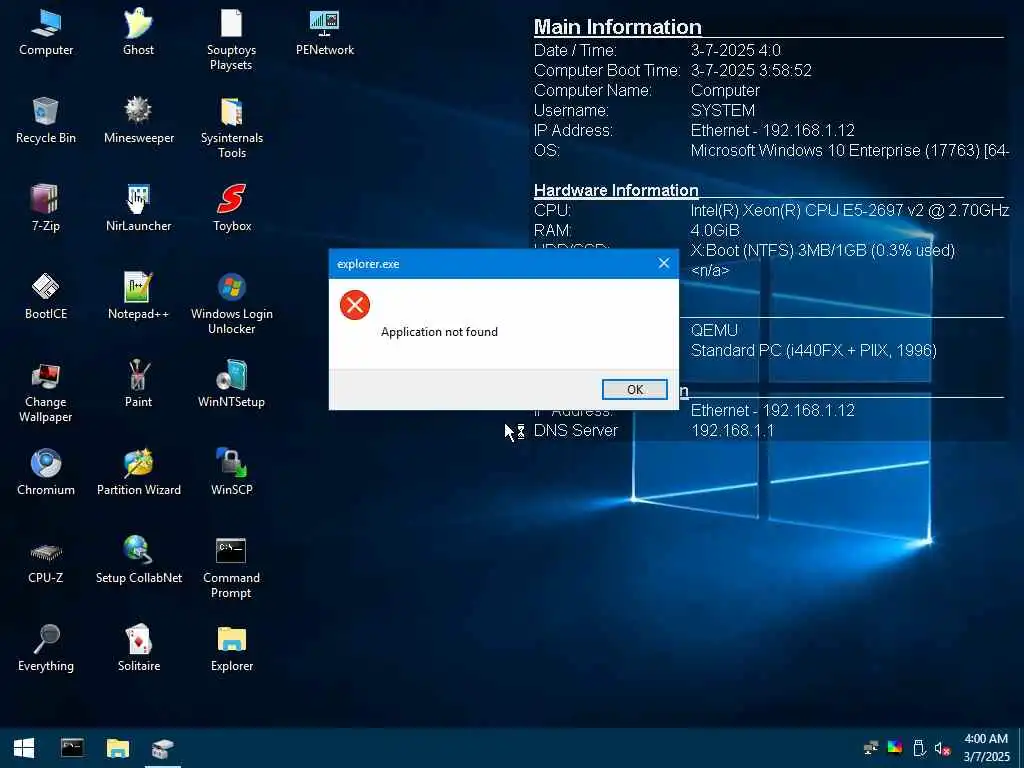Launch the Solitaire desktop shortcut
The width and height of the screenshot is (1024, 768).
[x=138, y=648]
